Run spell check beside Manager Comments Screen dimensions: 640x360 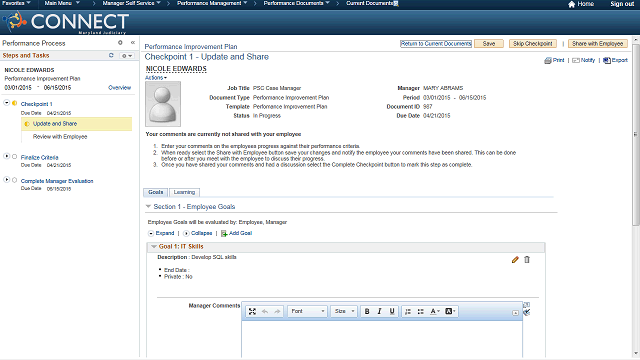(x=527, y=312)
